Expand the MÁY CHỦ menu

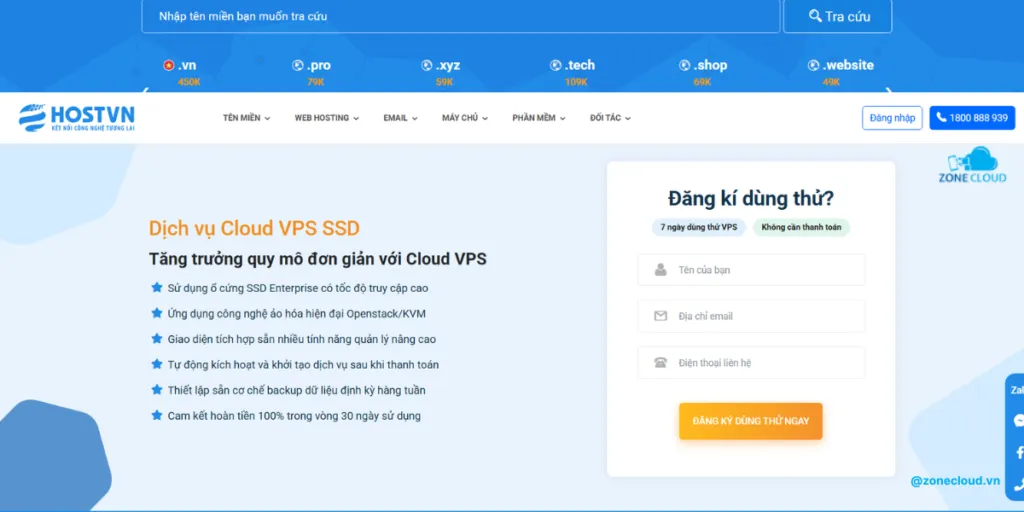[x=464, y=118]
